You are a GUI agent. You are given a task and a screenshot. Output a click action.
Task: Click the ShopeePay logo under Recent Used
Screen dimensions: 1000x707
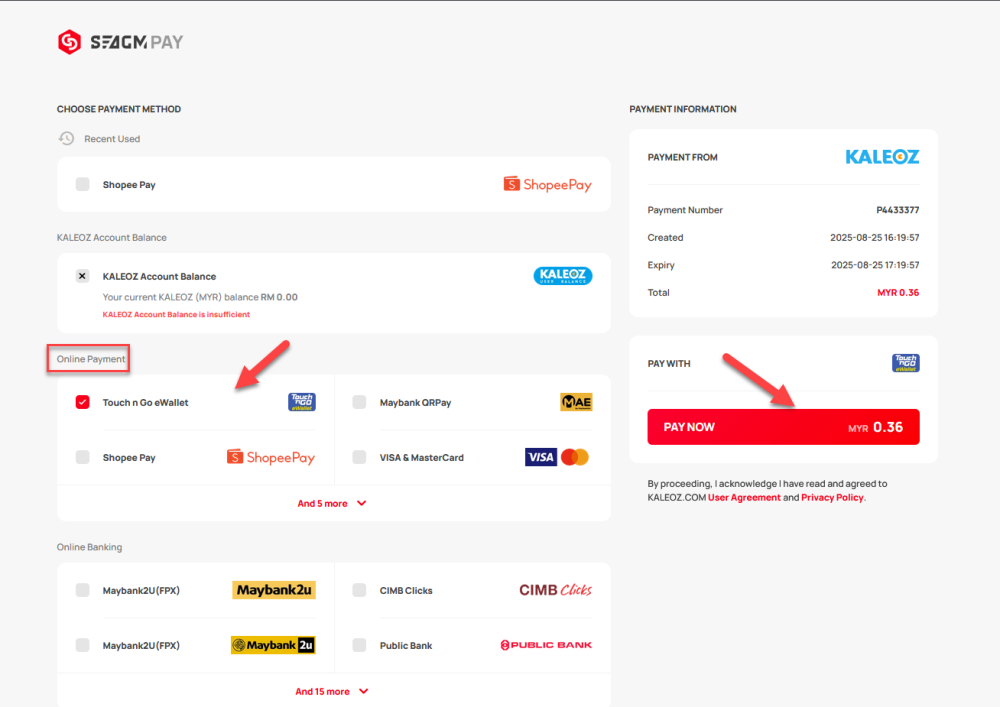pos(547,184)
